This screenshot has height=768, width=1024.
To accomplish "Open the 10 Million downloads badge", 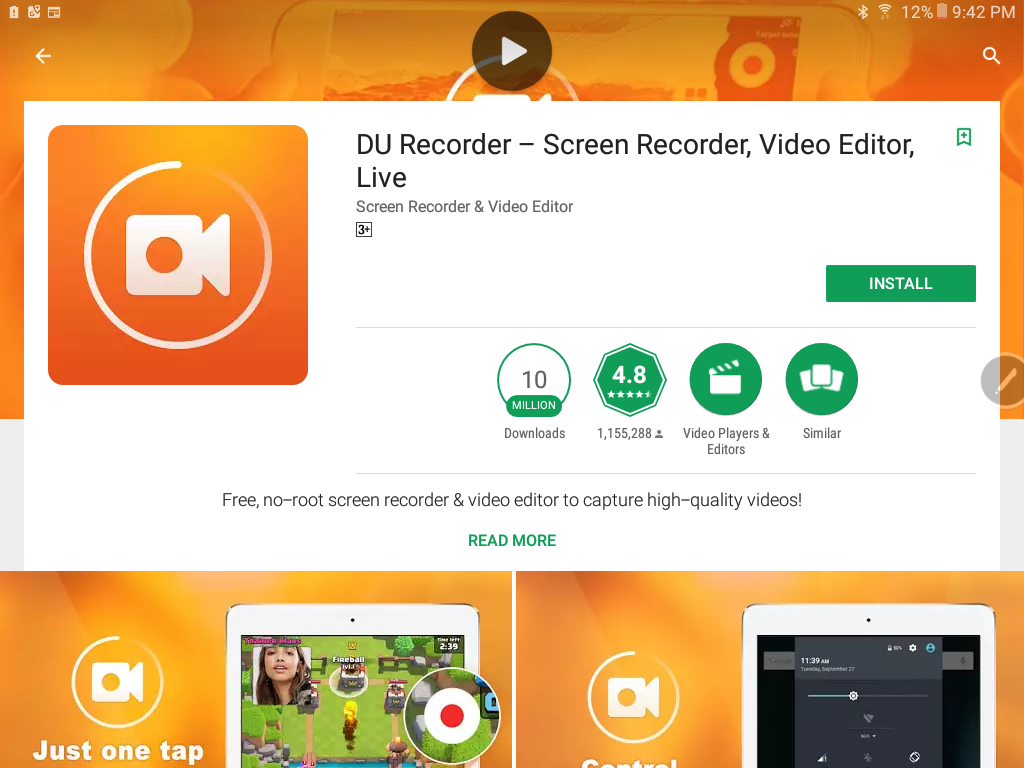I will point(534,380).
